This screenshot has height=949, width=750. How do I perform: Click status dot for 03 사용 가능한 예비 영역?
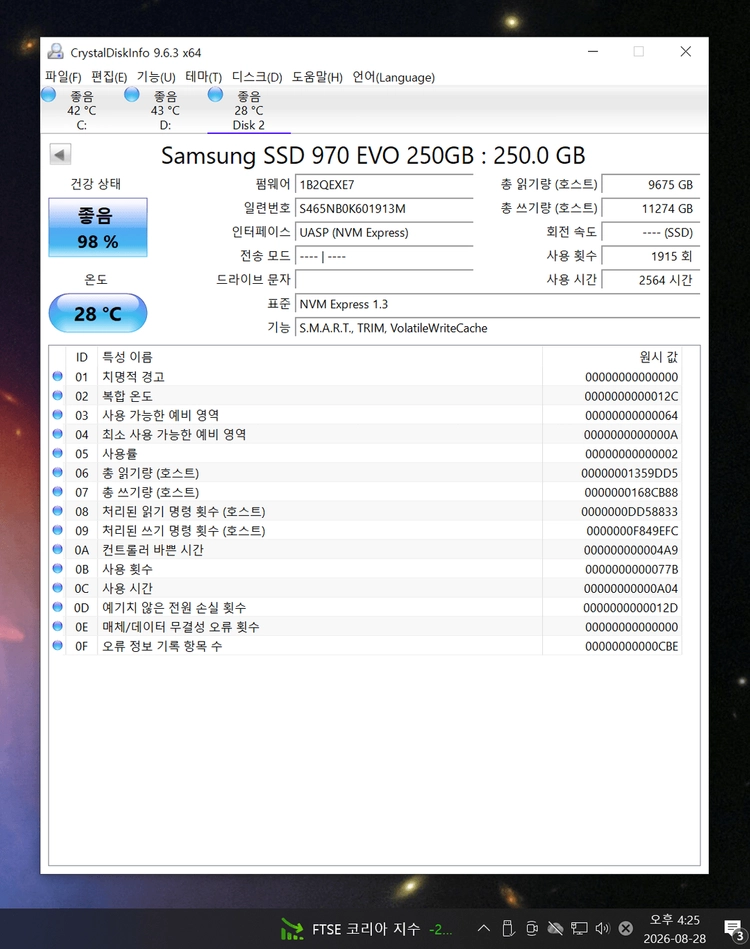(58, 415)
